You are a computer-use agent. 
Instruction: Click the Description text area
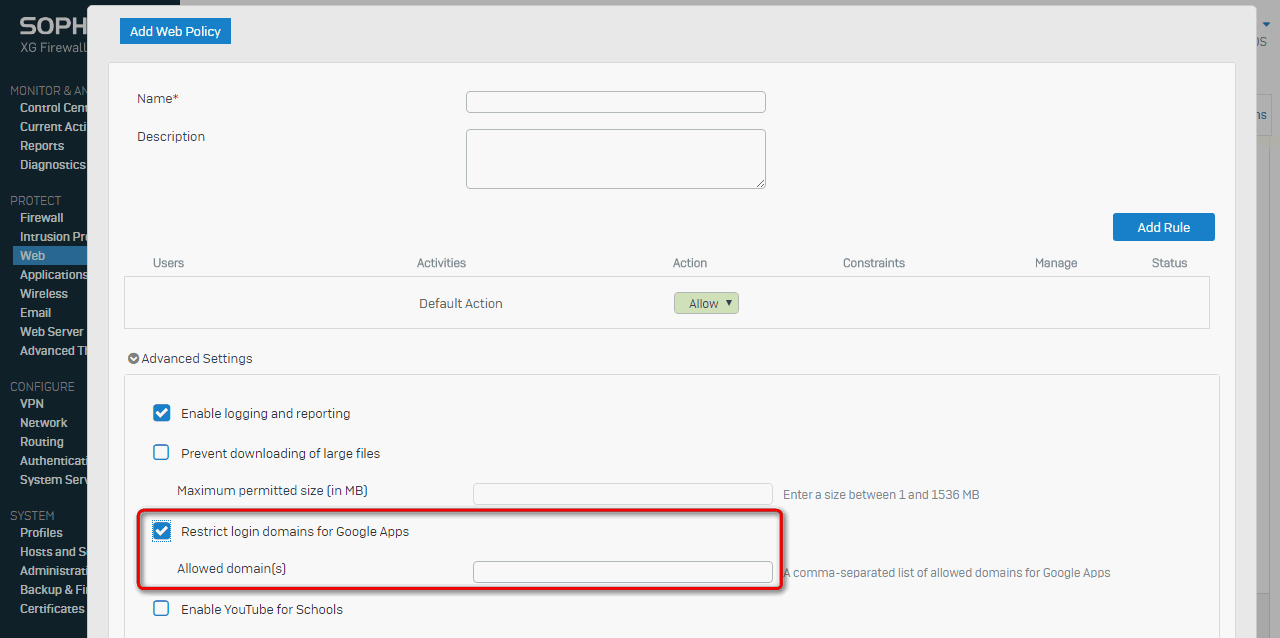point(616,159)
